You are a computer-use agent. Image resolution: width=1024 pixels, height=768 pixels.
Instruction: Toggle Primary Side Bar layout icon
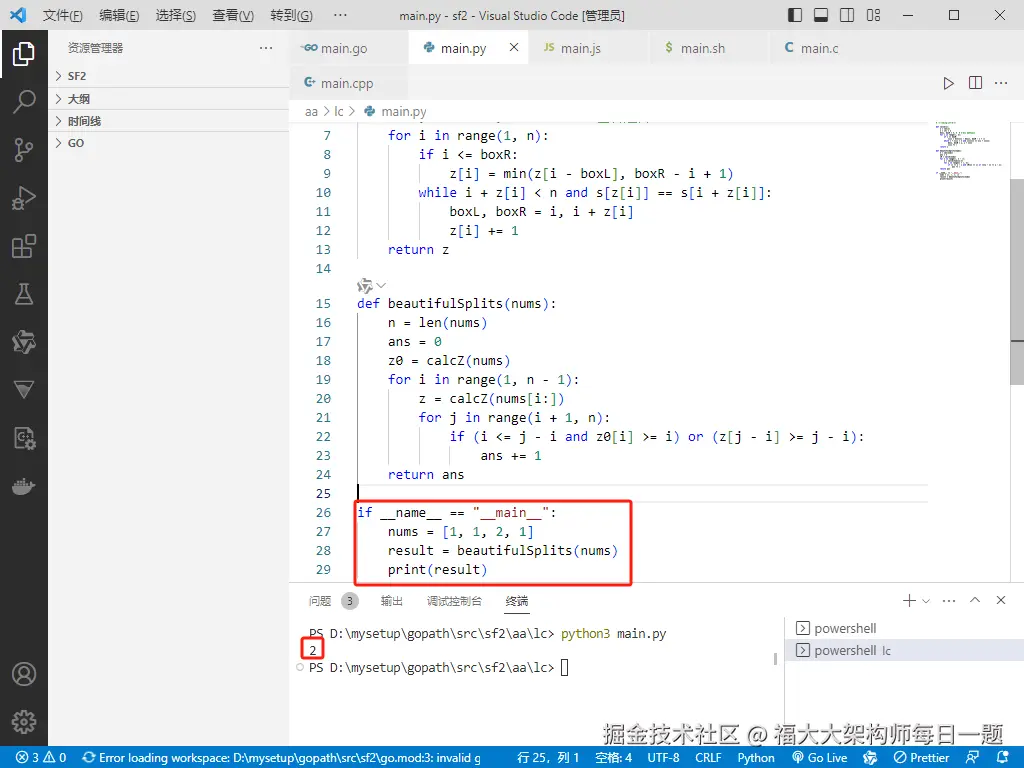(x=795, y=15)
